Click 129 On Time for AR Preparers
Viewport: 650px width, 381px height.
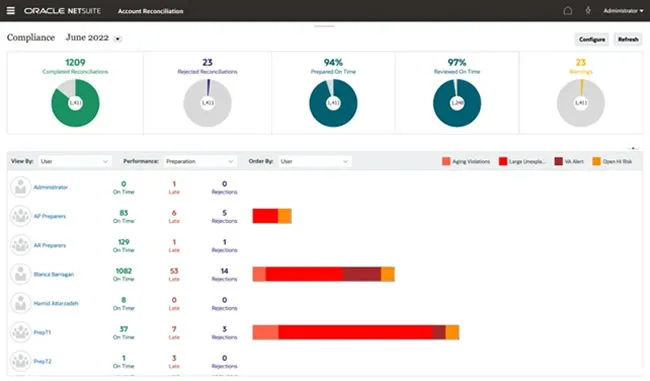[124, 242]
